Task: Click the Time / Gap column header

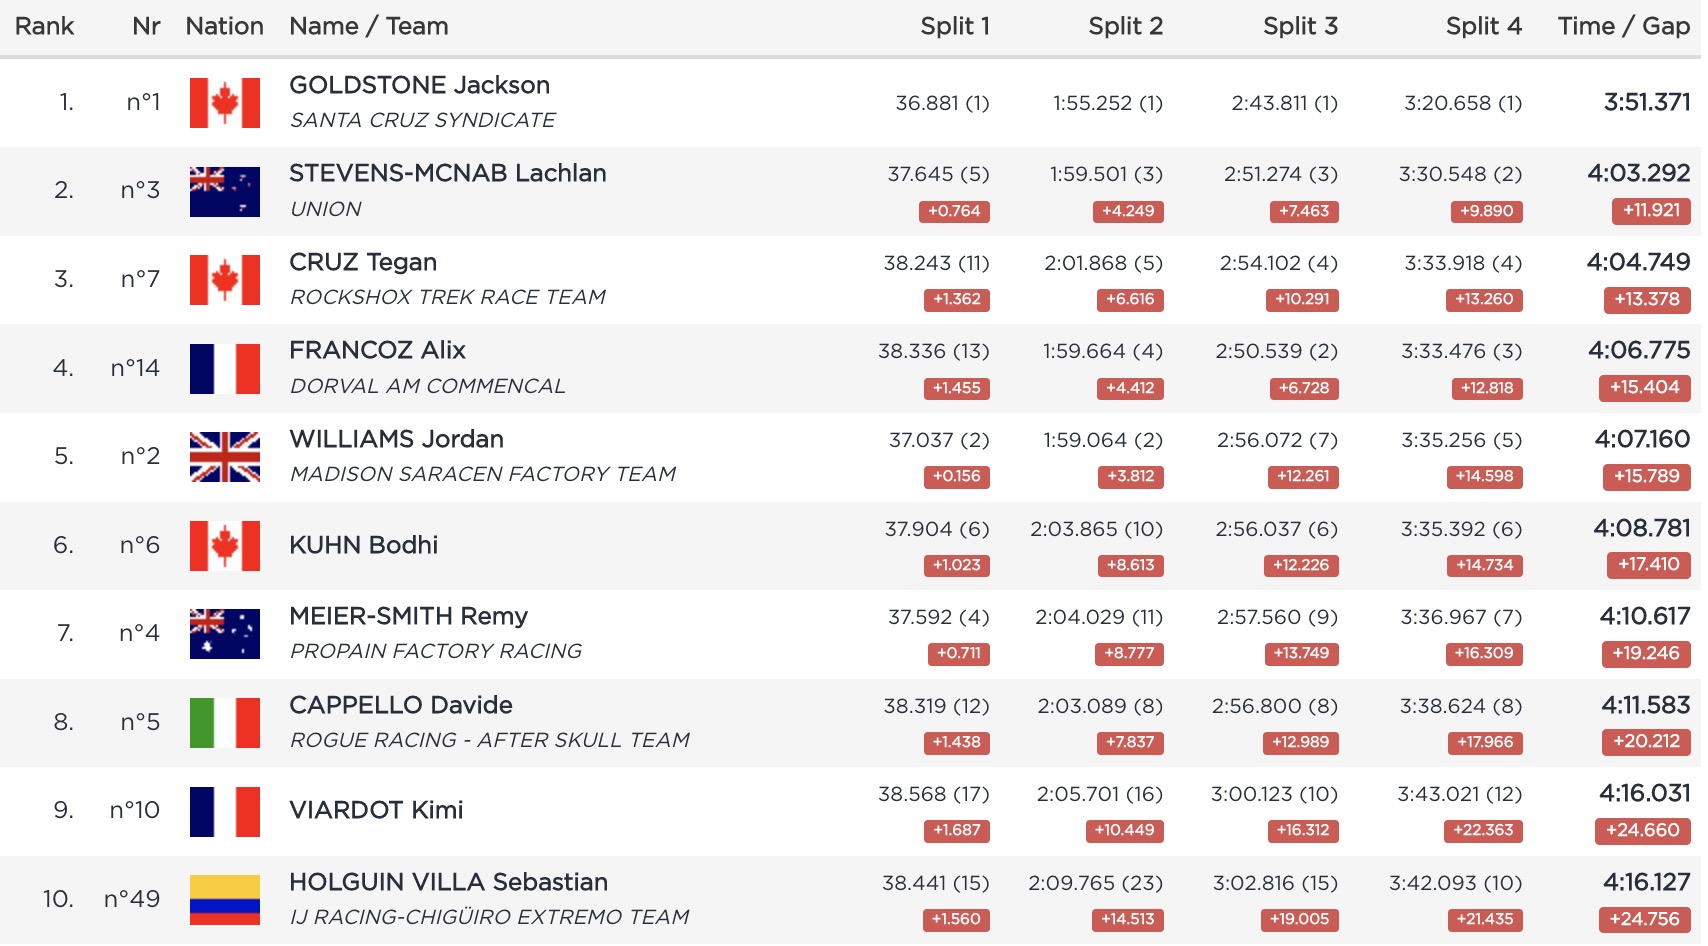Action: [x=1622, y=27]
